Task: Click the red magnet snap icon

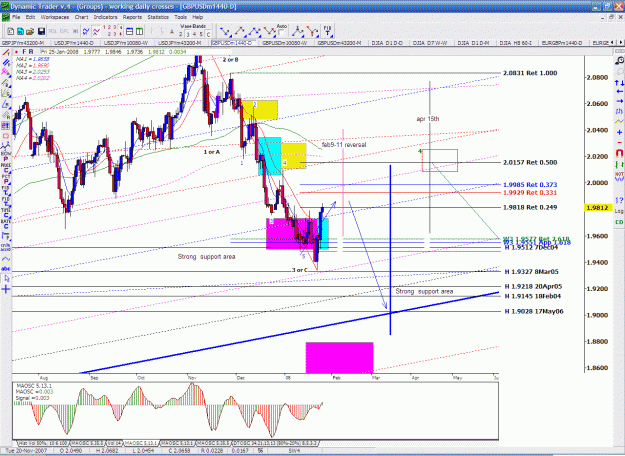Action: (619, 153)
